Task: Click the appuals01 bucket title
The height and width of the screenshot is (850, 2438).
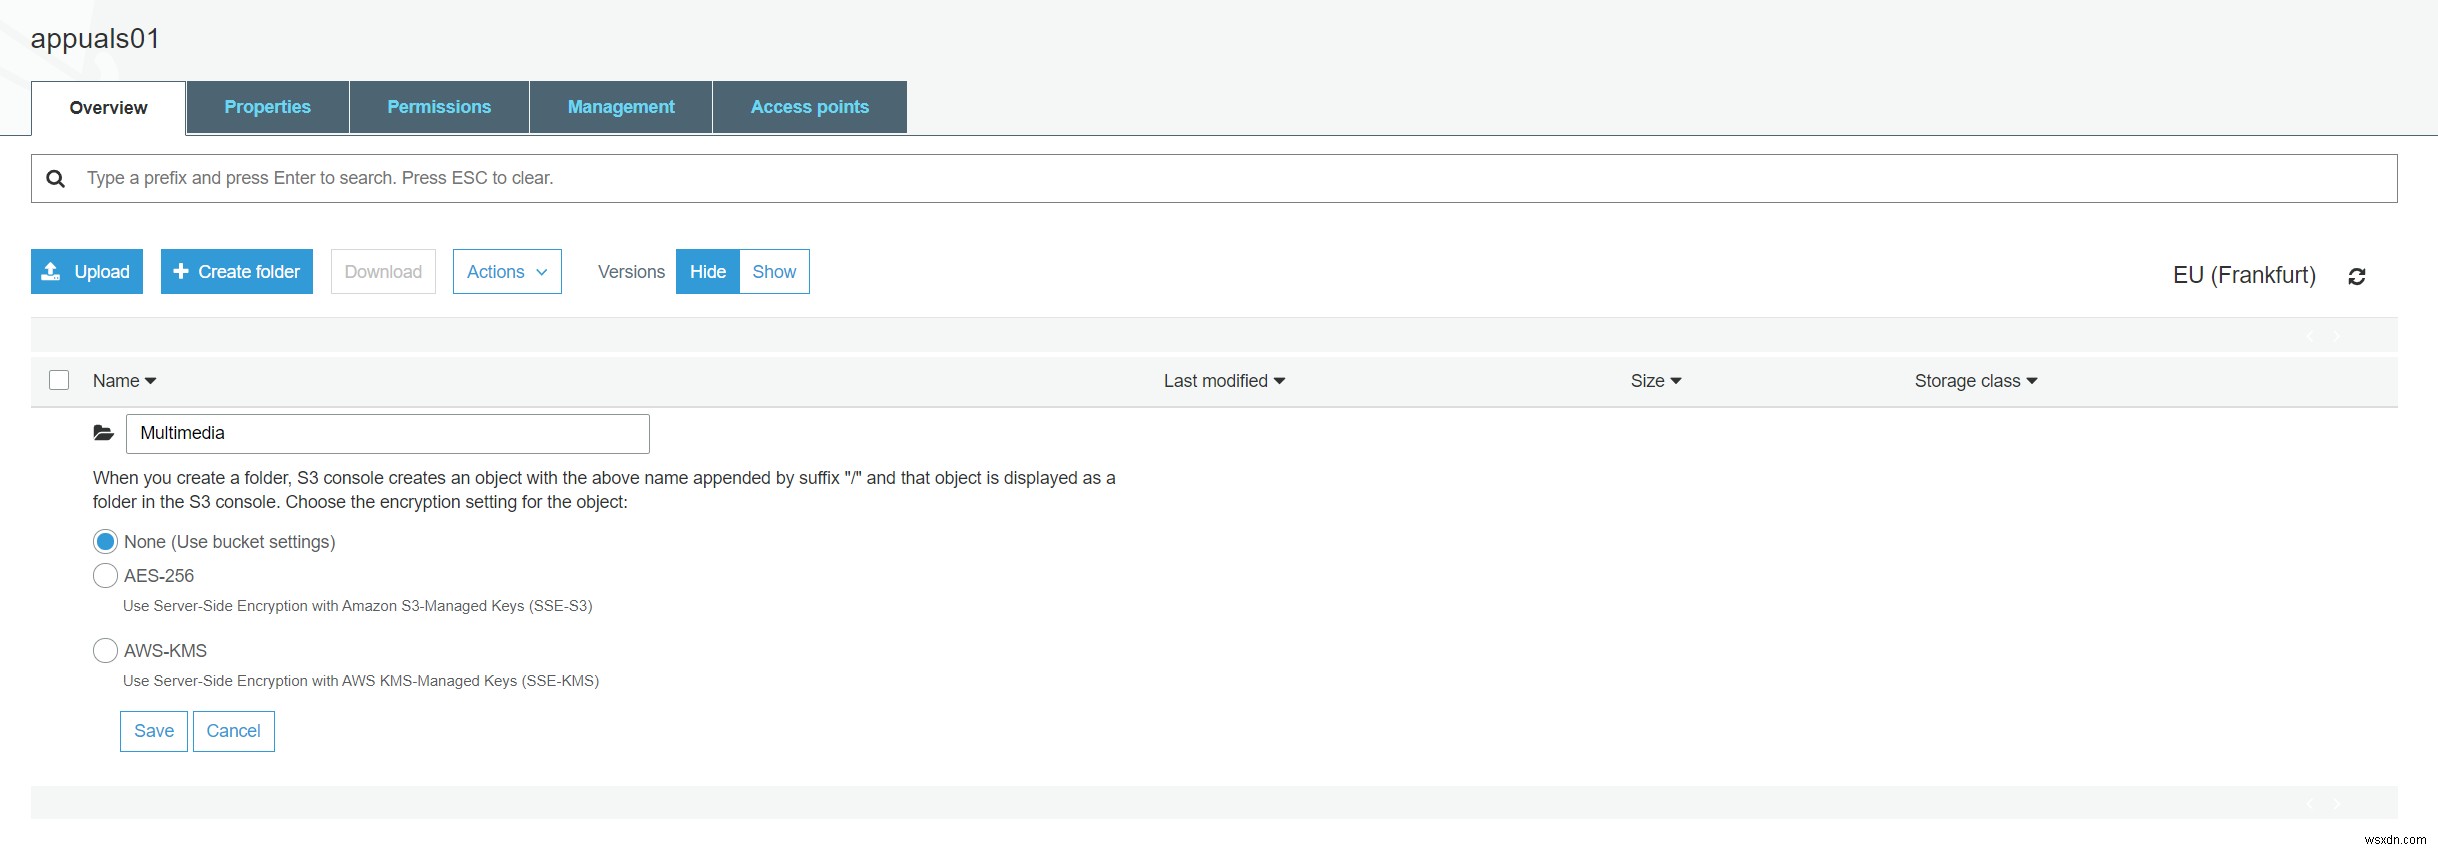Action: pyautogui.click(x=95, y=38)
